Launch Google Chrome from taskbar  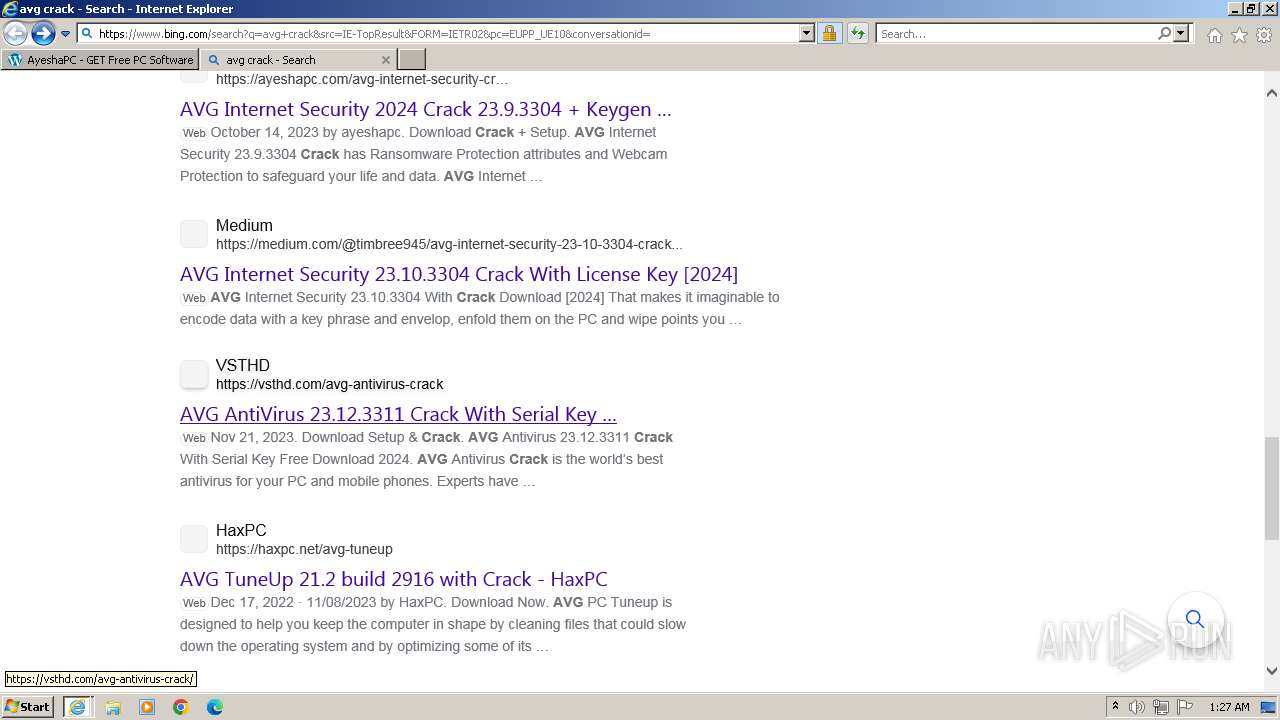click(x=181, y=707)
